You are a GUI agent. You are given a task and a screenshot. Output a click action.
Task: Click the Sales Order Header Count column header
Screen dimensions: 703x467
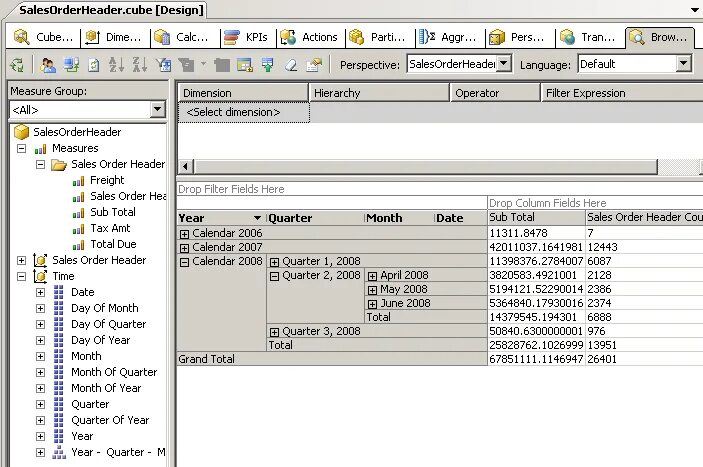point(644,217)
